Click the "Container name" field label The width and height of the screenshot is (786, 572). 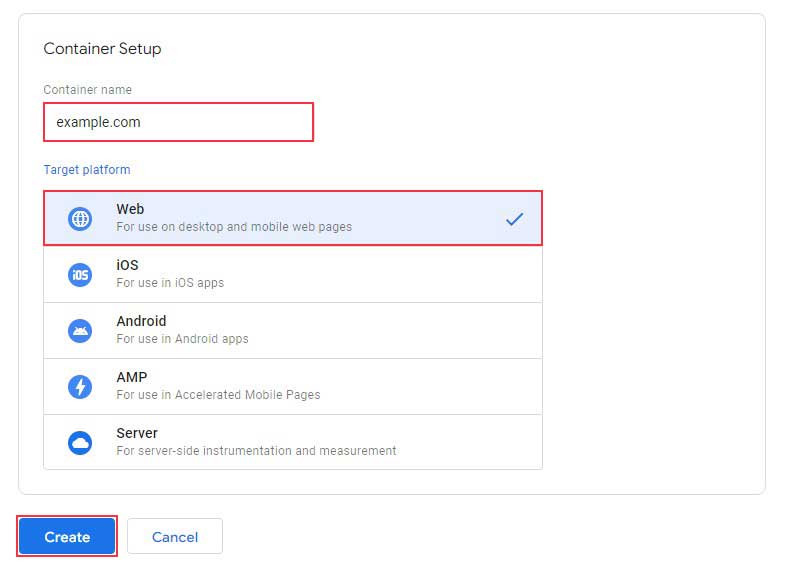click(x=87, y=90)
